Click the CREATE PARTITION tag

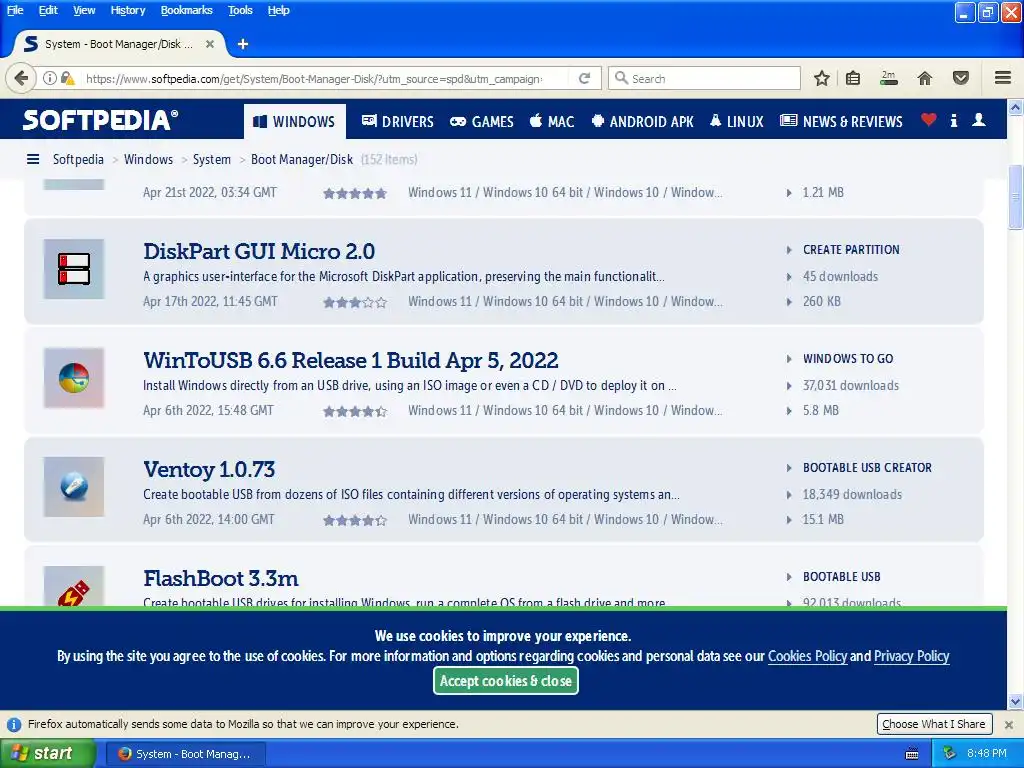pyautogui.click(x=851, y=249)
